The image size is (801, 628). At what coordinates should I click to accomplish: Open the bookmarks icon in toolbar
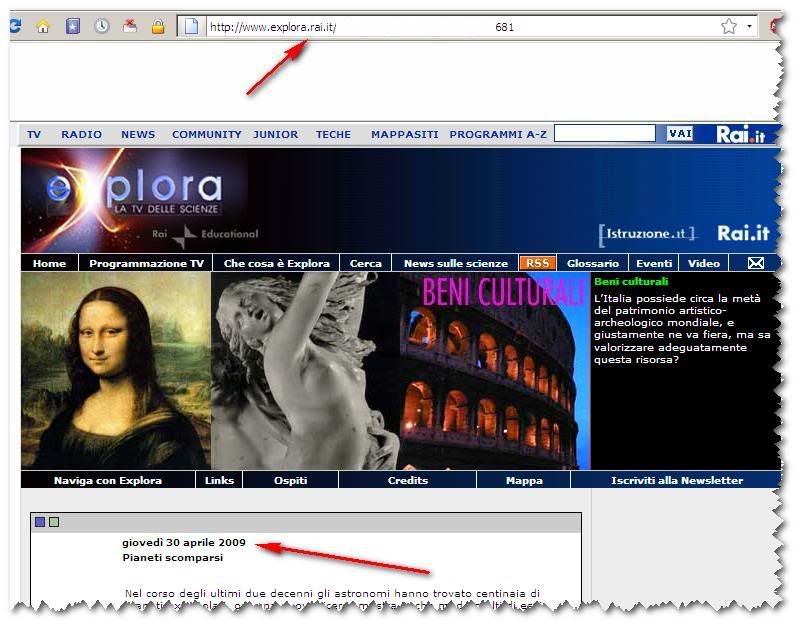click(72, 27)
